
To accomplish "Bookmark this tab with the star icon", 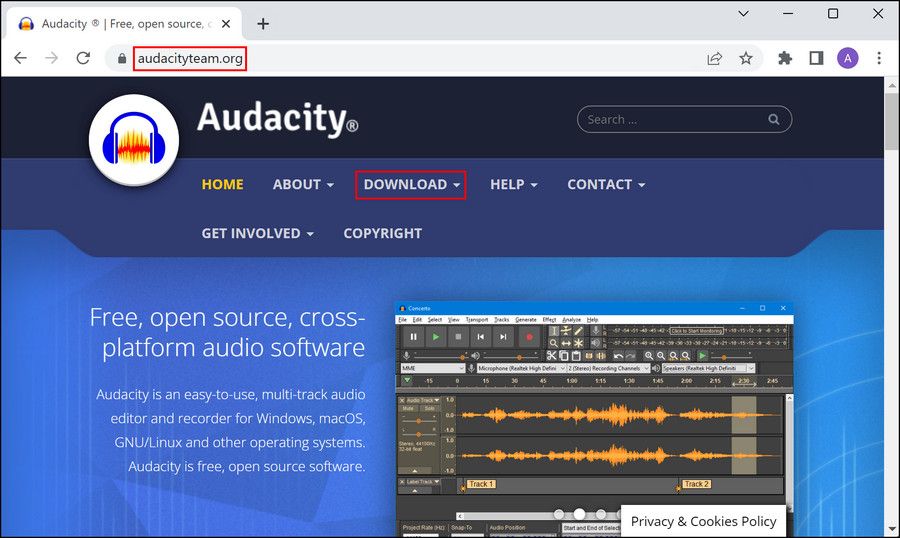I will [746, 58].
